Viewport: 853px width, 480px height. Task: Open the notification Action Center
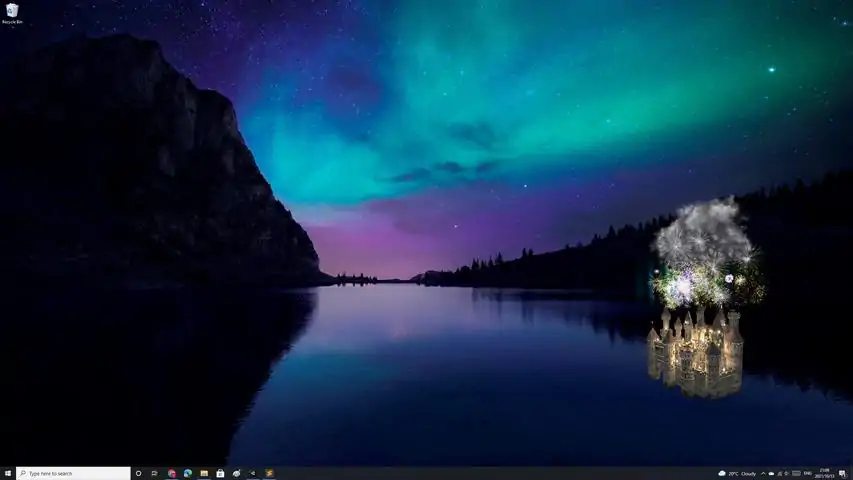pyautogui.click(x=842, y=473)
